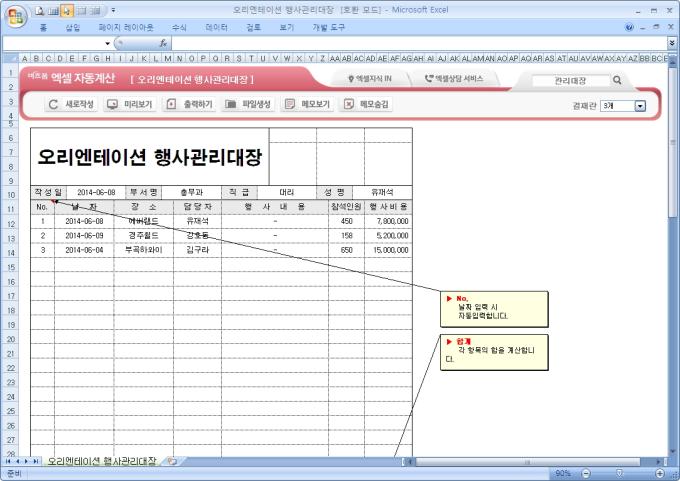
Task: Open the 엑셀지식 IN tab
Action: click(x=370, y=79)
